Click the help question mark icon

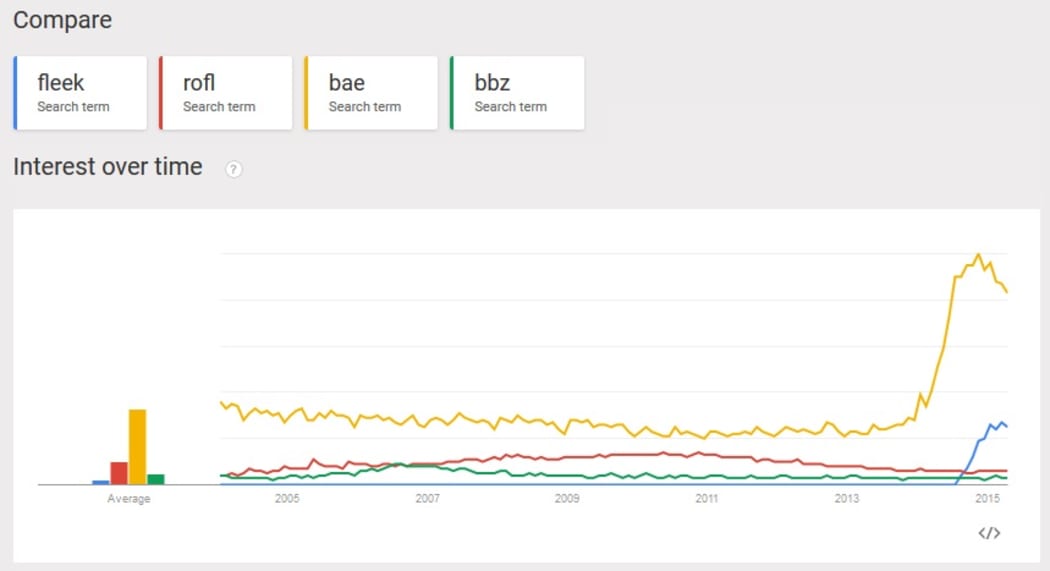pyautogui.click(x=234, y=170)
